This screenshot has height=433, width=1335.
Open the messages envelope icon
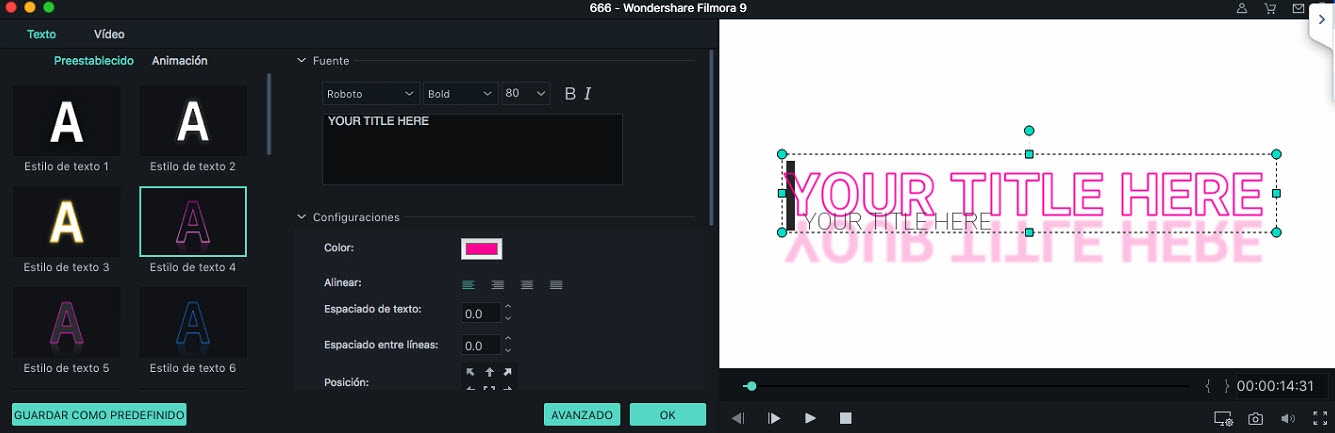point(1298,8)
